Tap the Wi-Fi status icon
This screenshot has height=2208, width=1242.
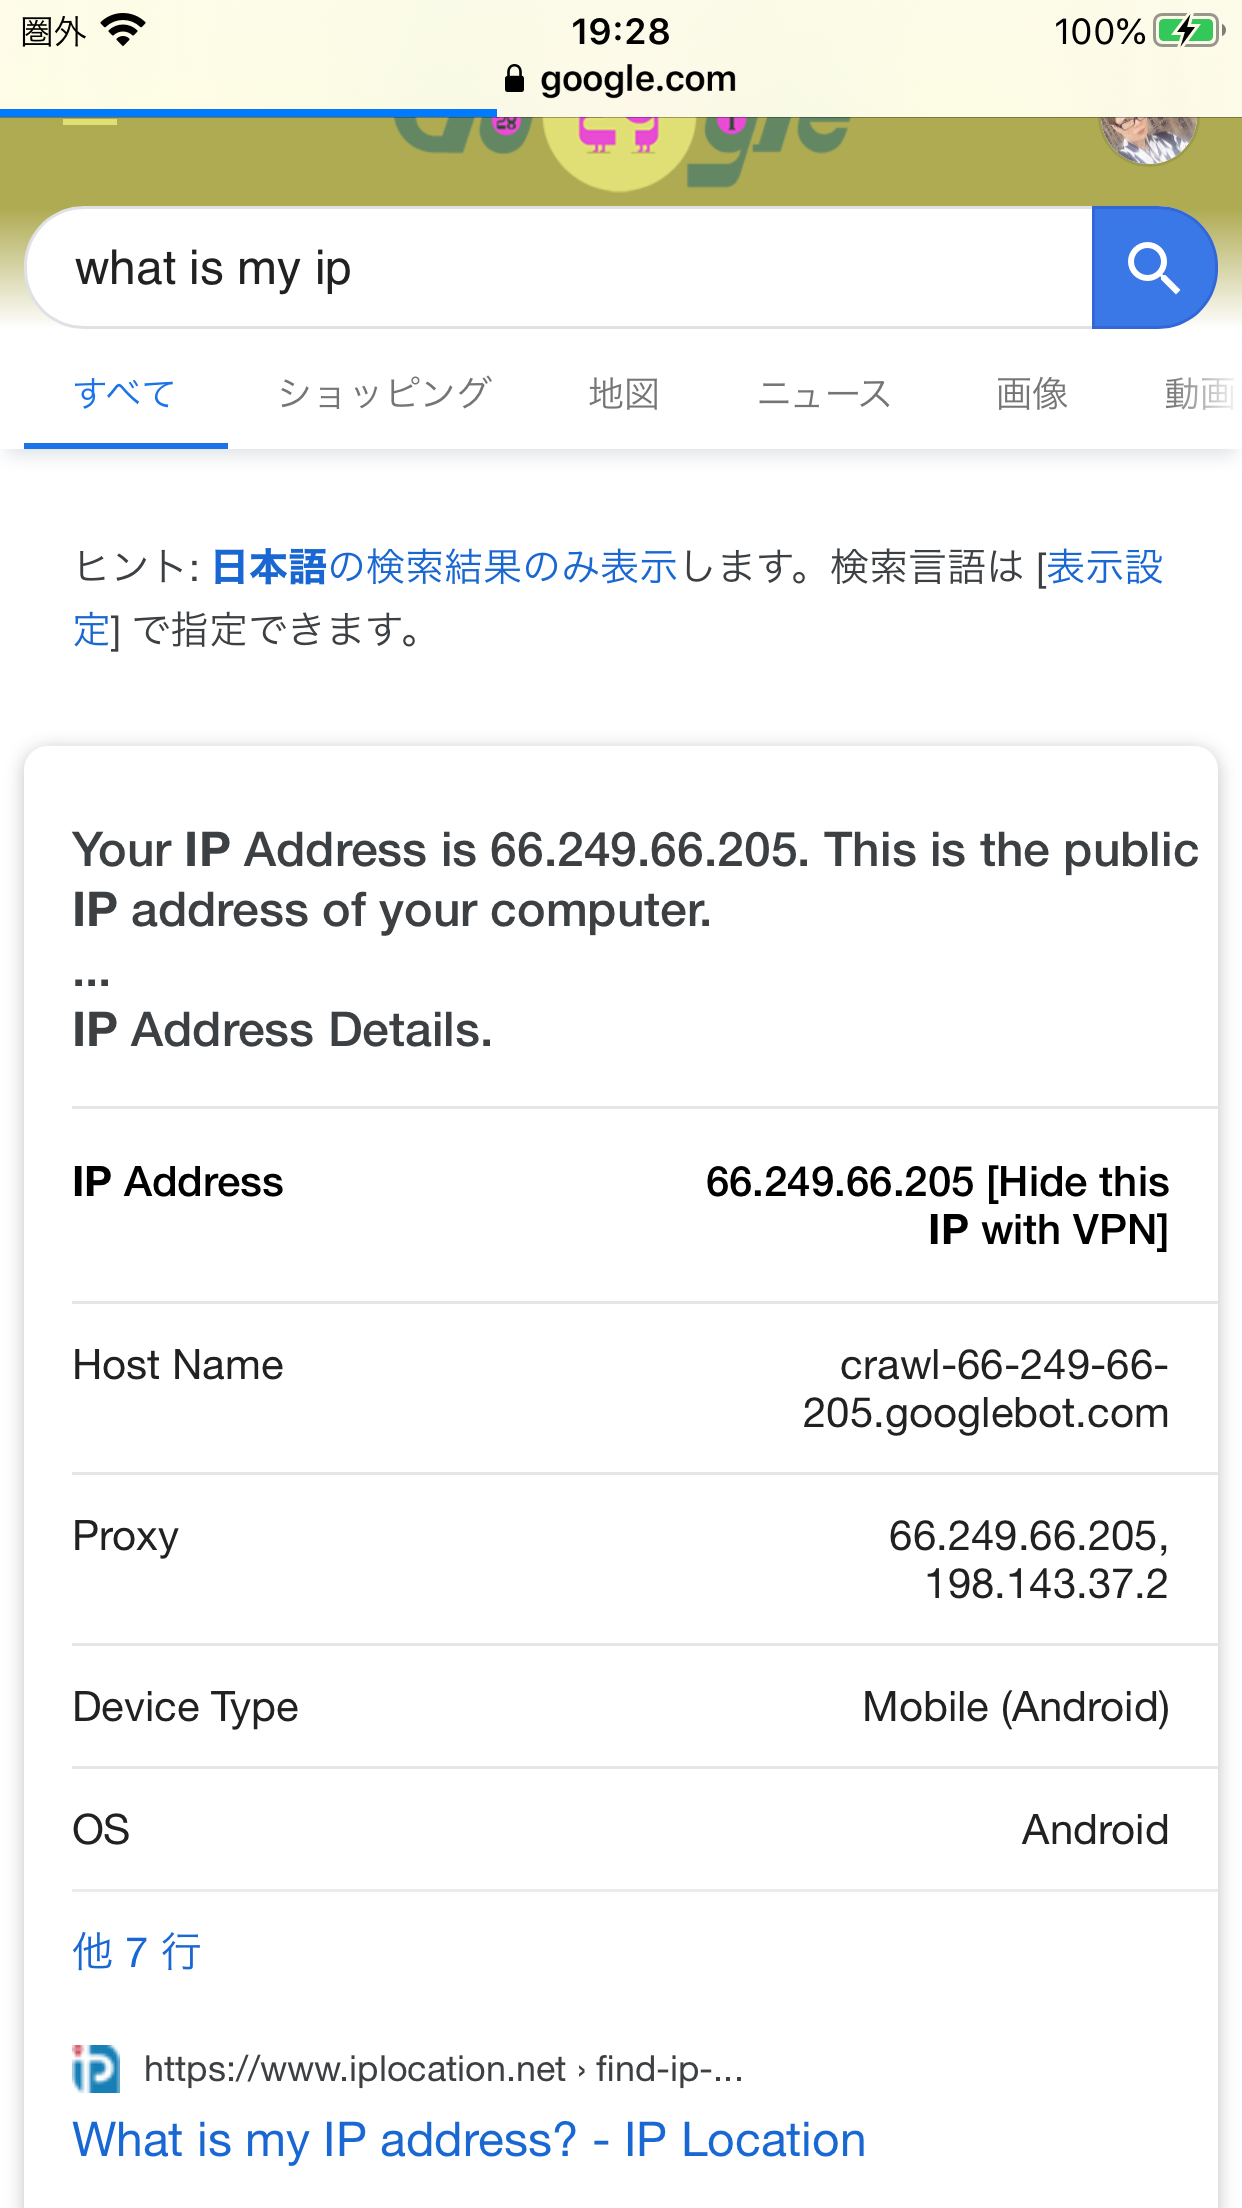click(x=124, y=31)
